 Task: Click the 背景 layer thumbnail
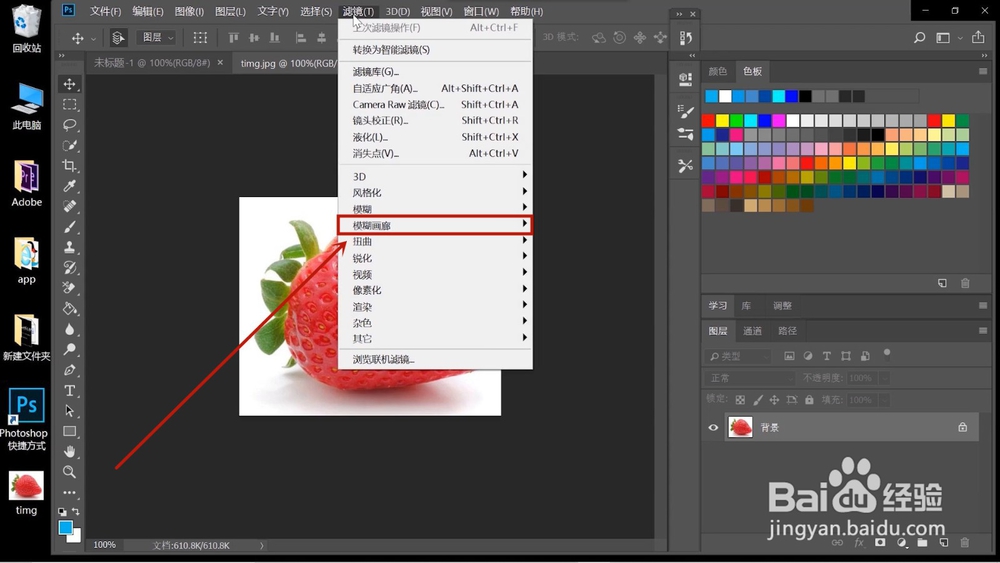click(740, 427)
